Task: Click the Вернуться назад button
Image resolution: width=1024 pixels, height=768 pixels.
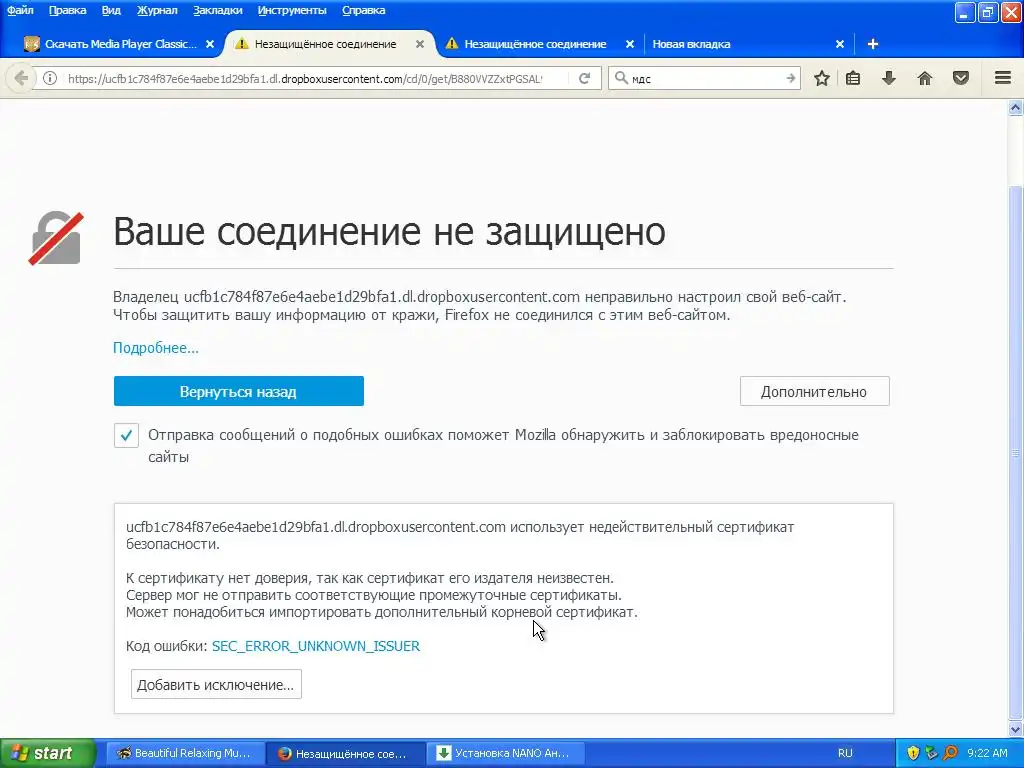Action: (x=238, y=391)
